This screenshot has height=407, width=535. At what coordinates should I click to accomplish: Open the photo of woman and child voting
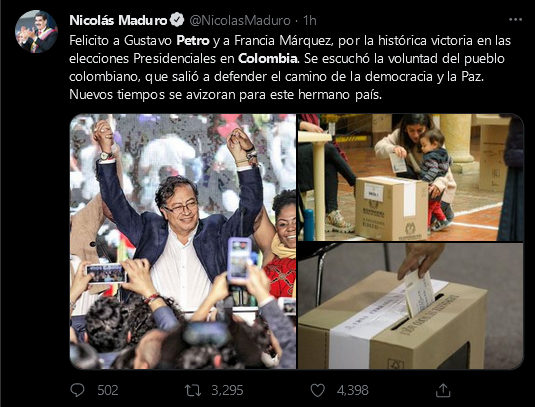[x=410, y=177]
